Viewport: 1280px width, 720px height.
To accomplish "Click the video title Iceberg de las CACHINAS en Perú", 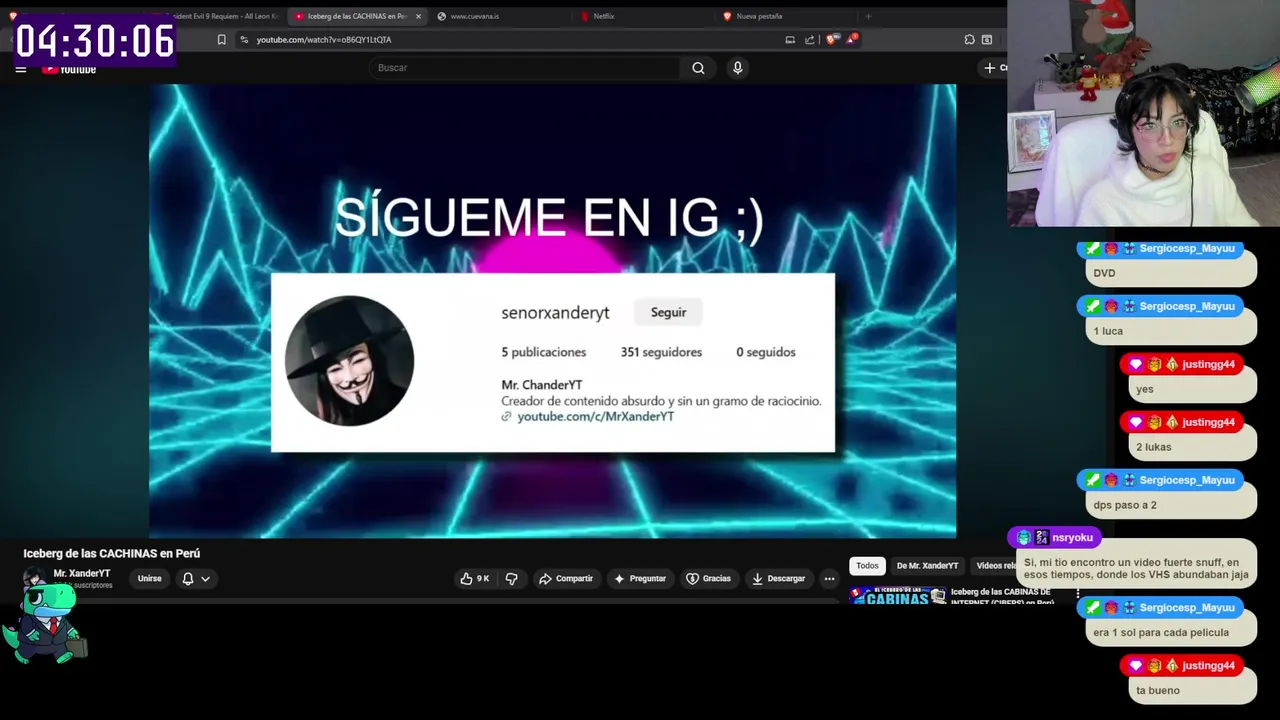I will [x=112, y=553].
